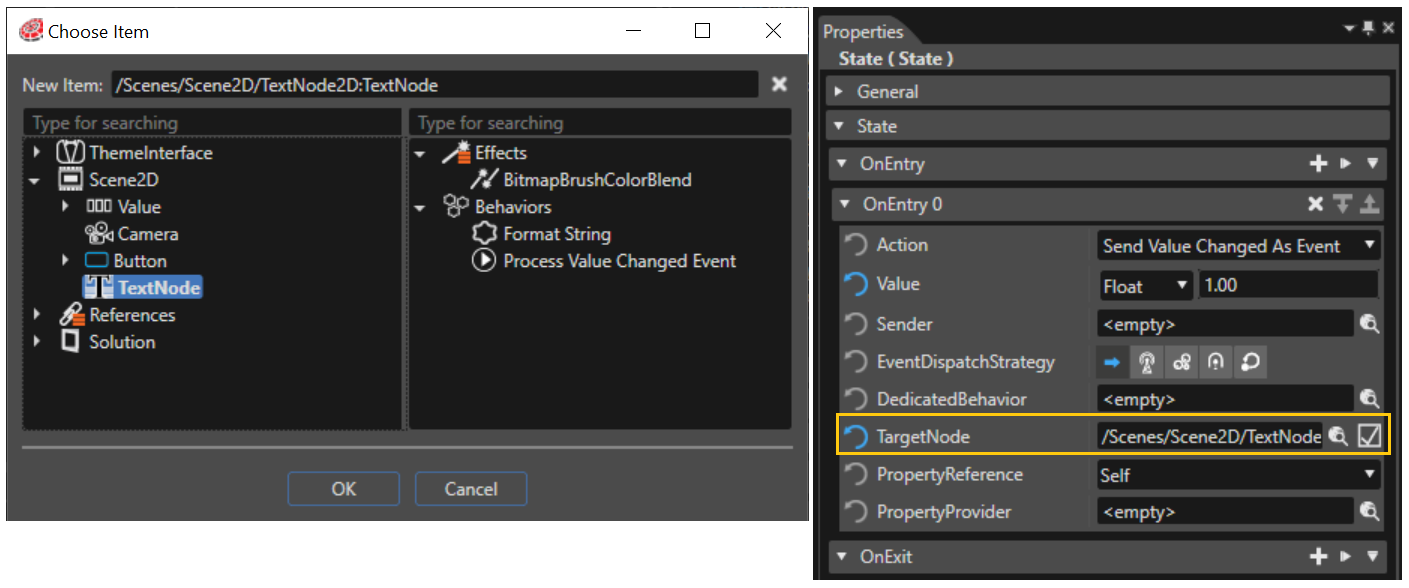Expand the Value node arrow

coord(65,206)
